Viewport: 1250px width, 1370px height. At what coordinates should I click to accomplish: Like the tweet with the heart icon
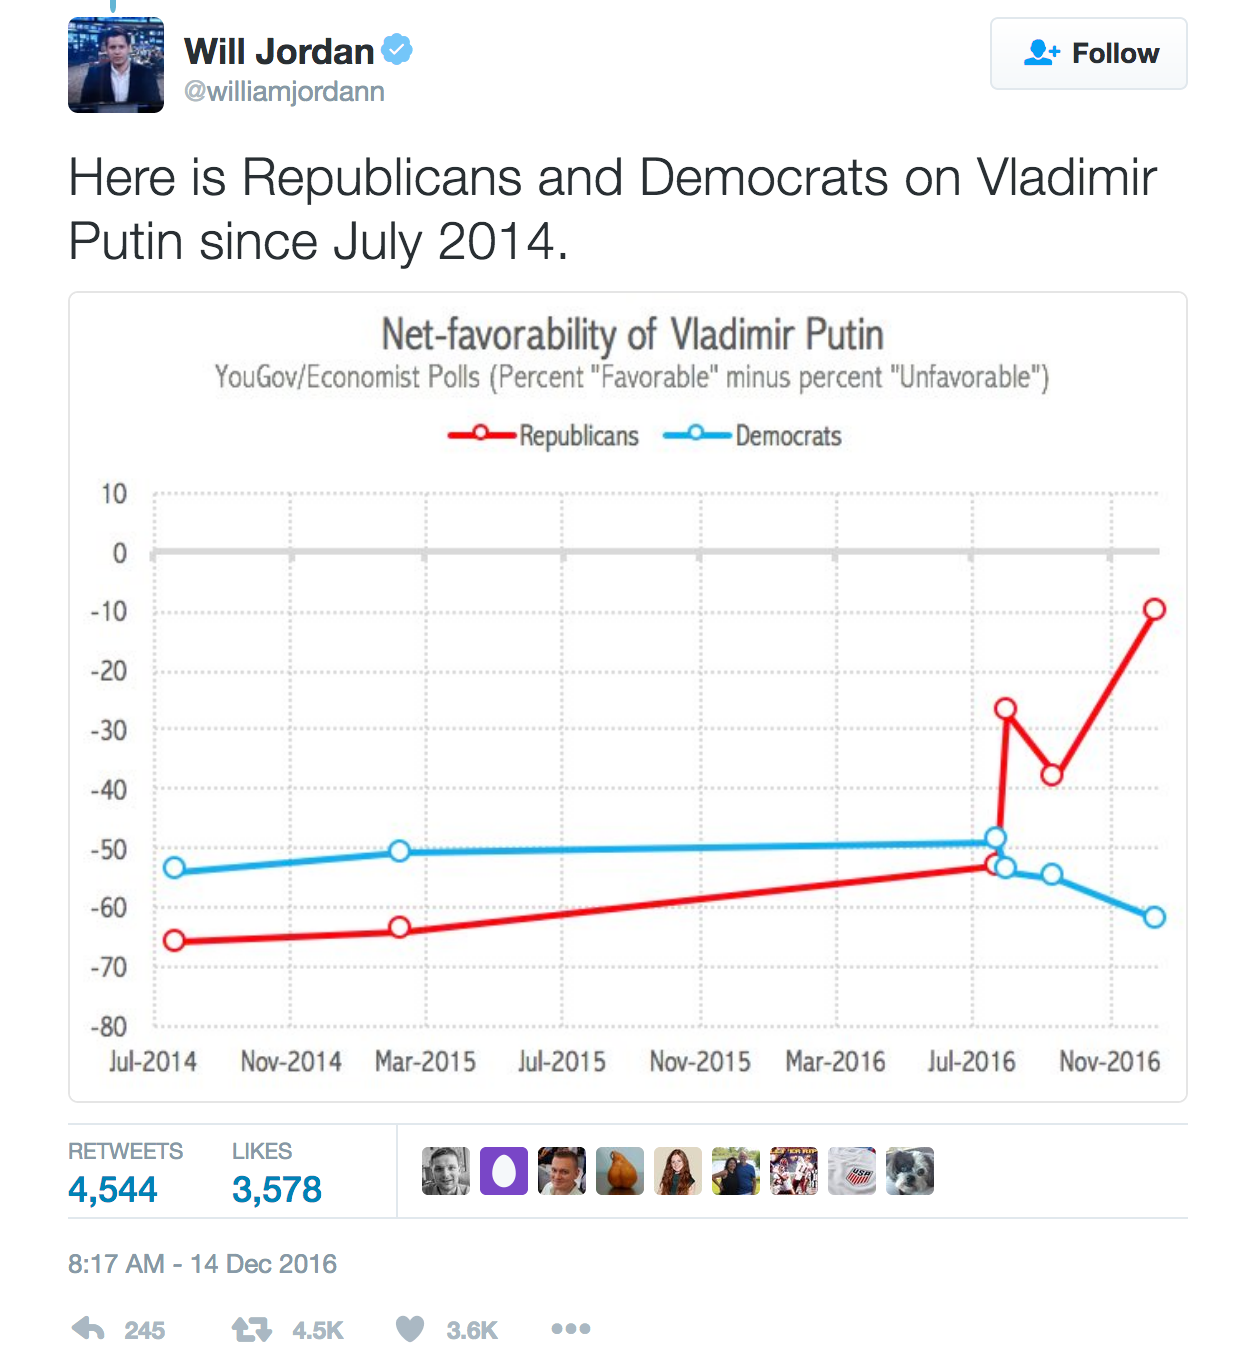tap(410, 1329)
